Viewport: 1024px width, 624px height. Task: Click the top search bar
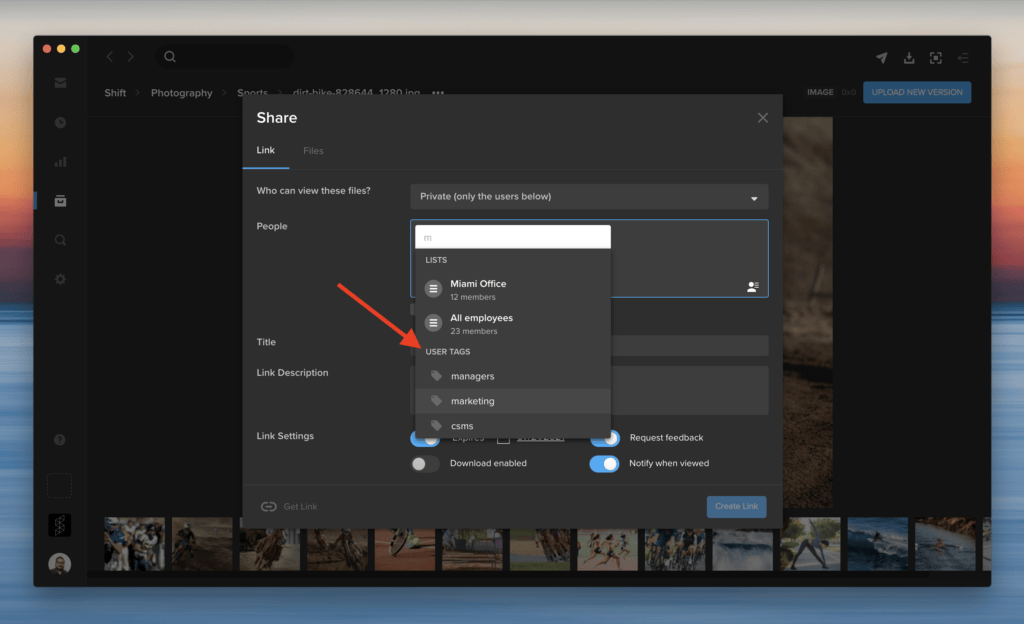pyautogui.click(x=224, y=57)
